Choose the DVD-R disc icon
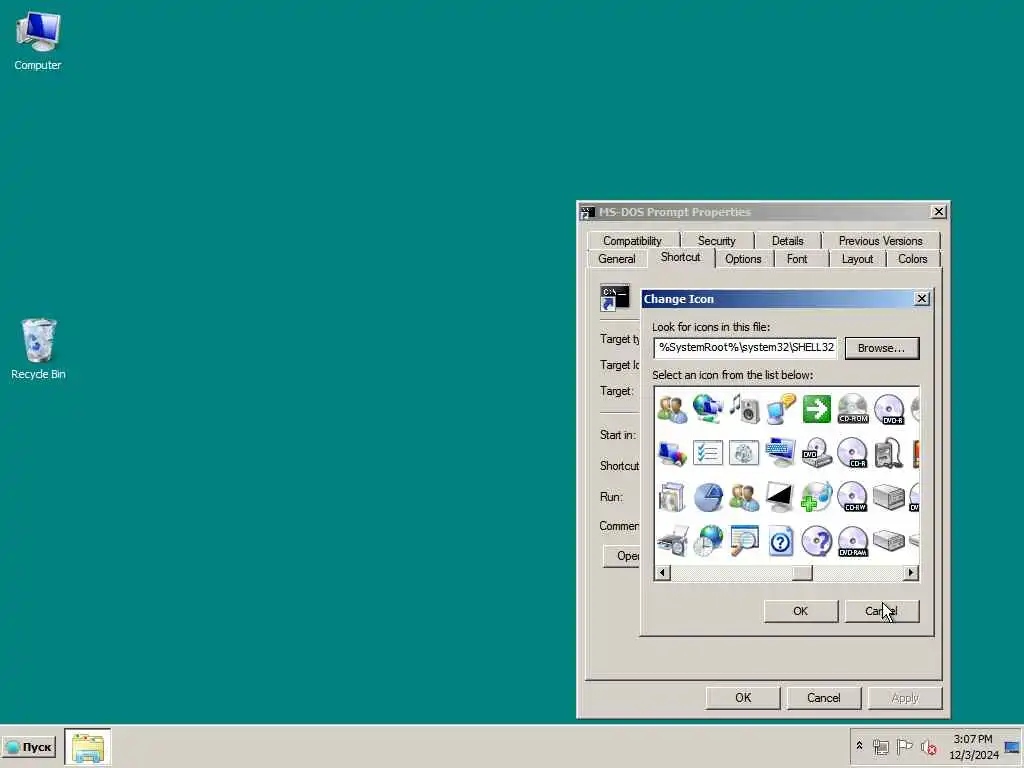 pyautogui.click(x=889, y=409)
